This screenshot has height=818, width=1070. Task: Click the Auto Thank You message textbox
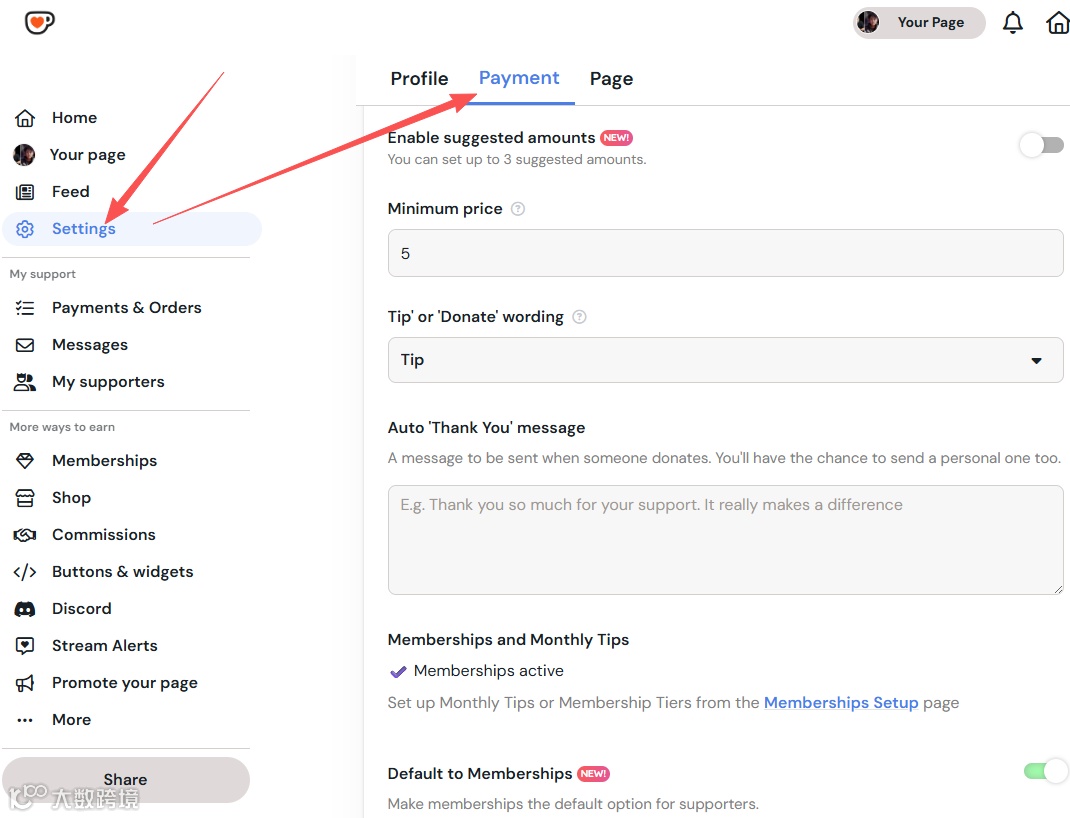coord(725,540)
